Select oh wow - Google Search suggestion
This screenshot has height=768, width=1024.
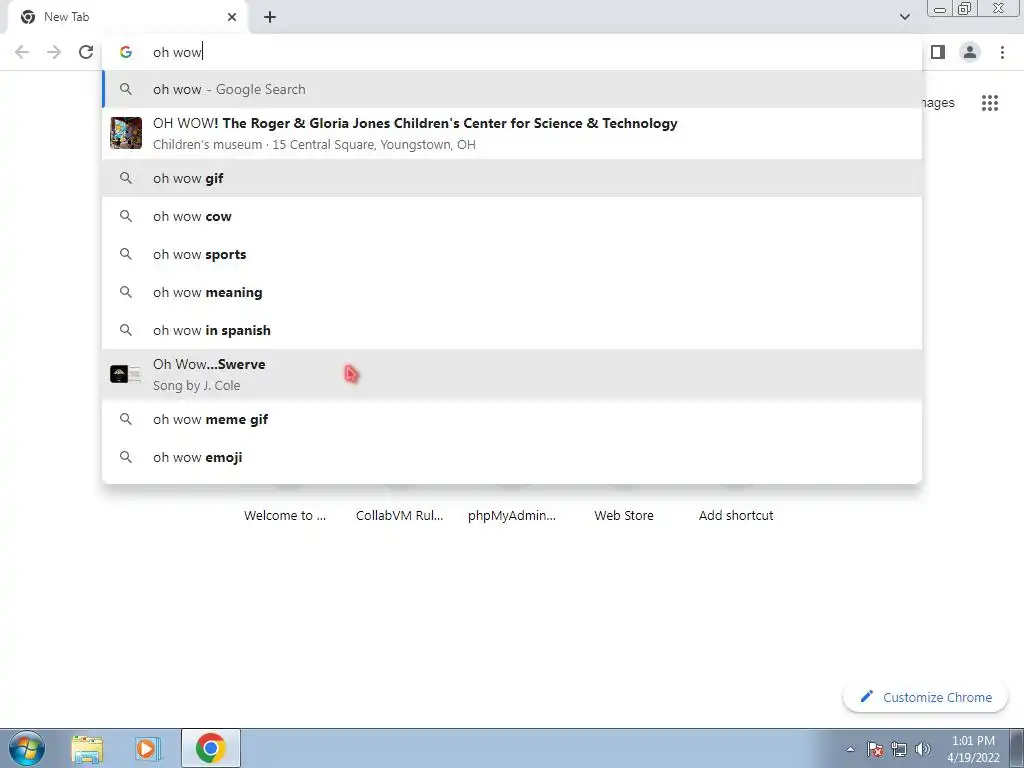coord(512,89)
